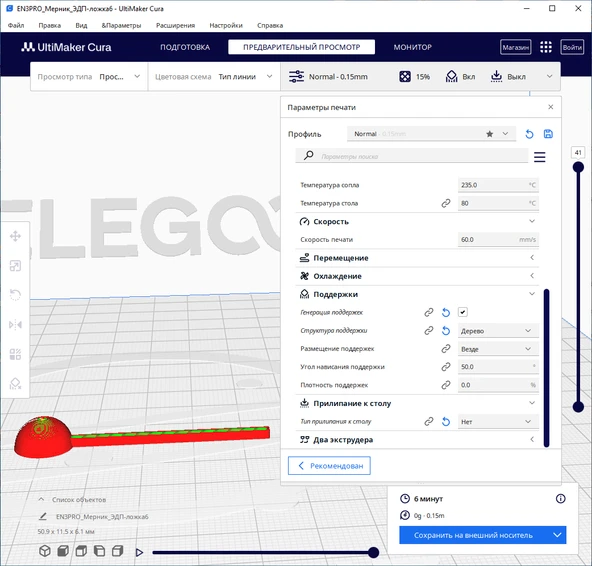Reset profile changes with the undo arrow icon
The image size is (592, 566).
click(529, 134)
